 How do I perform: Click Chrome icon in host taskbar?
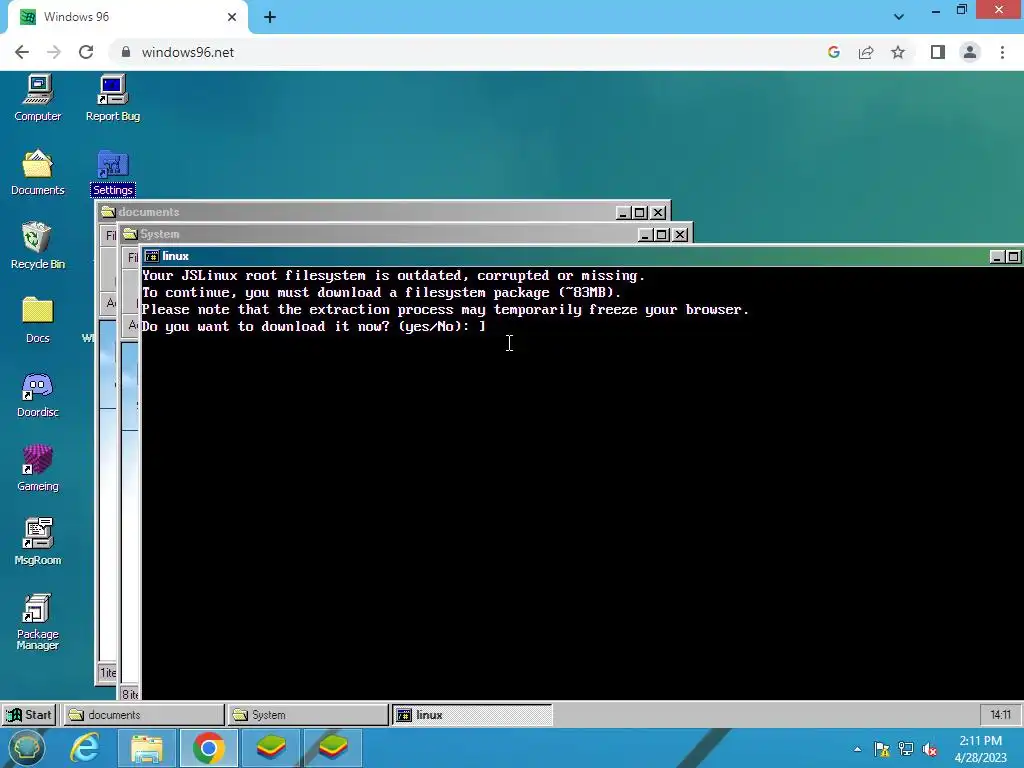tap(208, 748)
